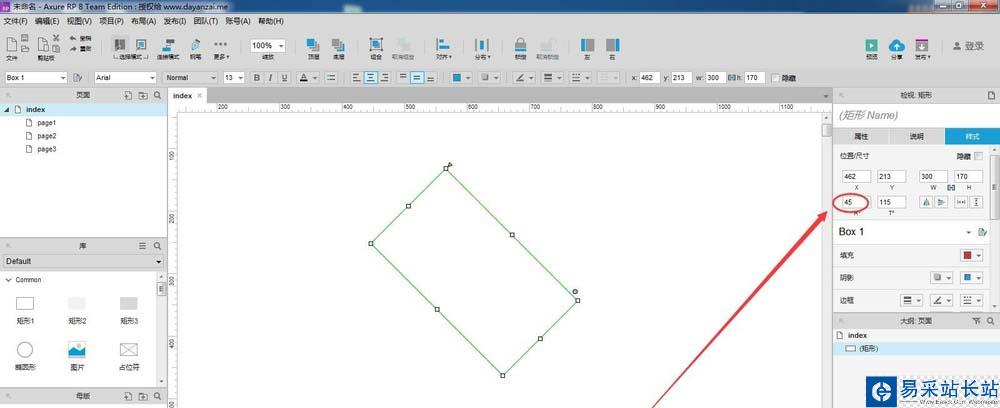Open the File menu
Image resolution: width=1000 pixels, height=408 pixels.
[15, 21]
